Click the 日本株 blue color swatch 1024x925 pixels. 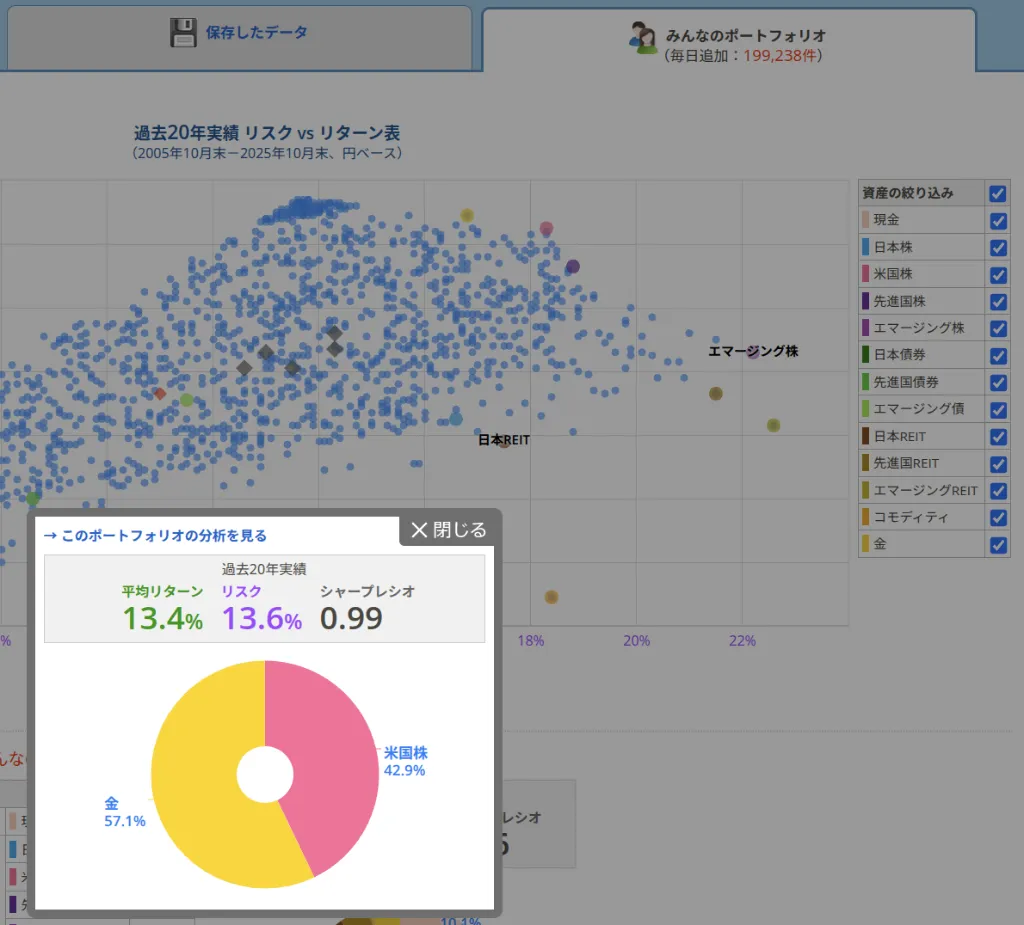(x=865, y=247)
